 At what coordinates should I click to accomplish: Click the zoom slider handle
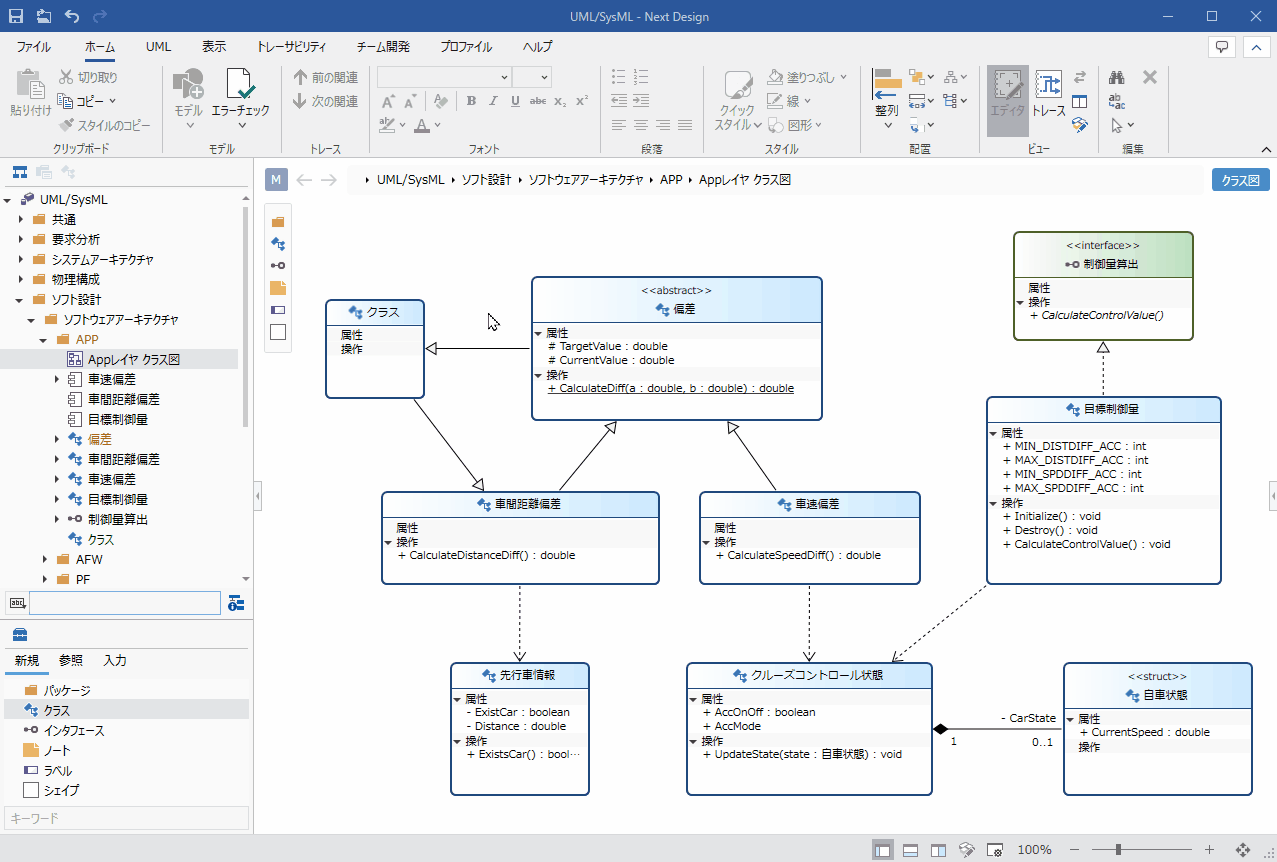pos(1119,849)
